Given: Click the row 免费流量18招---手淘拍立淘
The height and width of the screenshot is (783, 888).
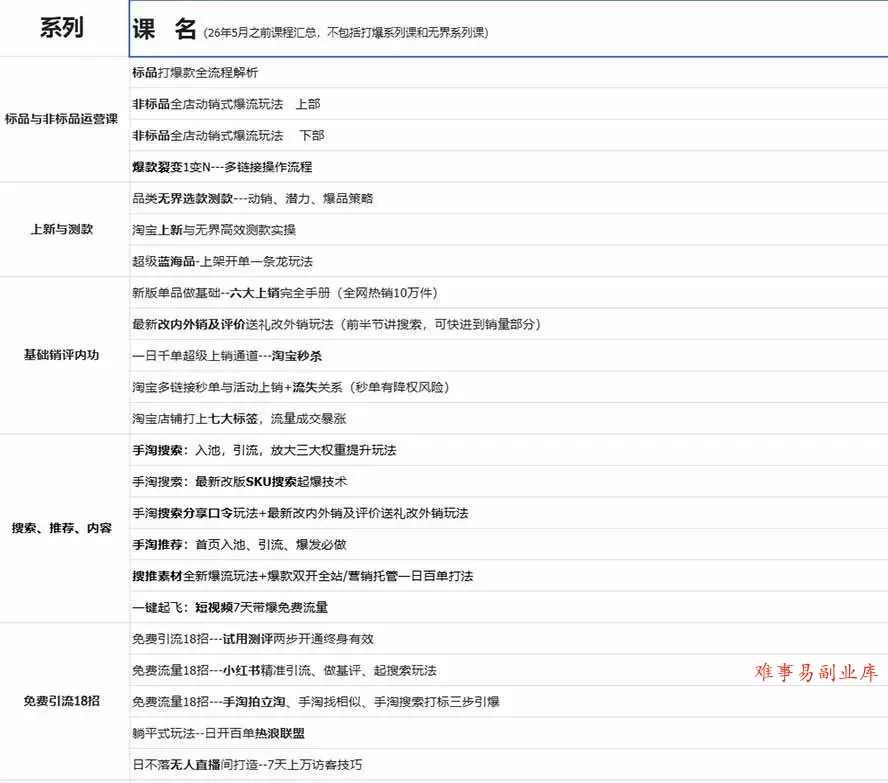Looking at the screenshot, I should tap(509, 702).
